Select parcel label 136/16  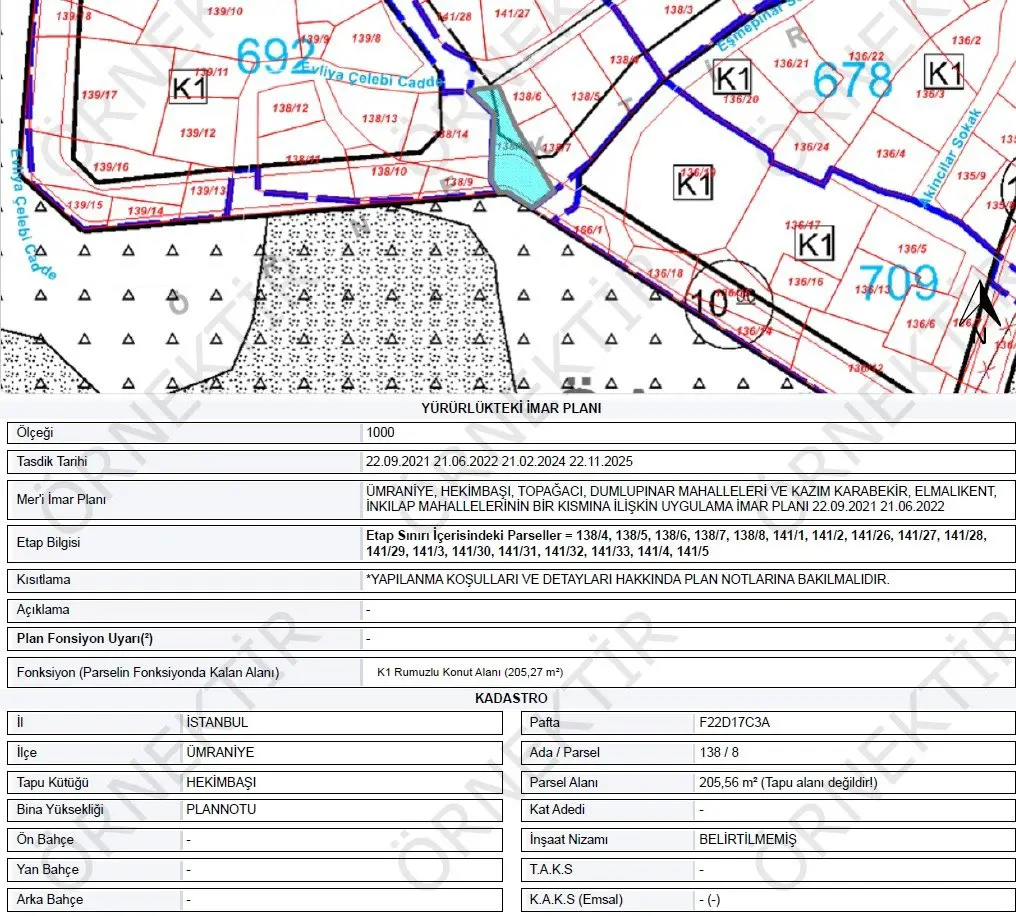pyautogui.click(x=805, y=281)
